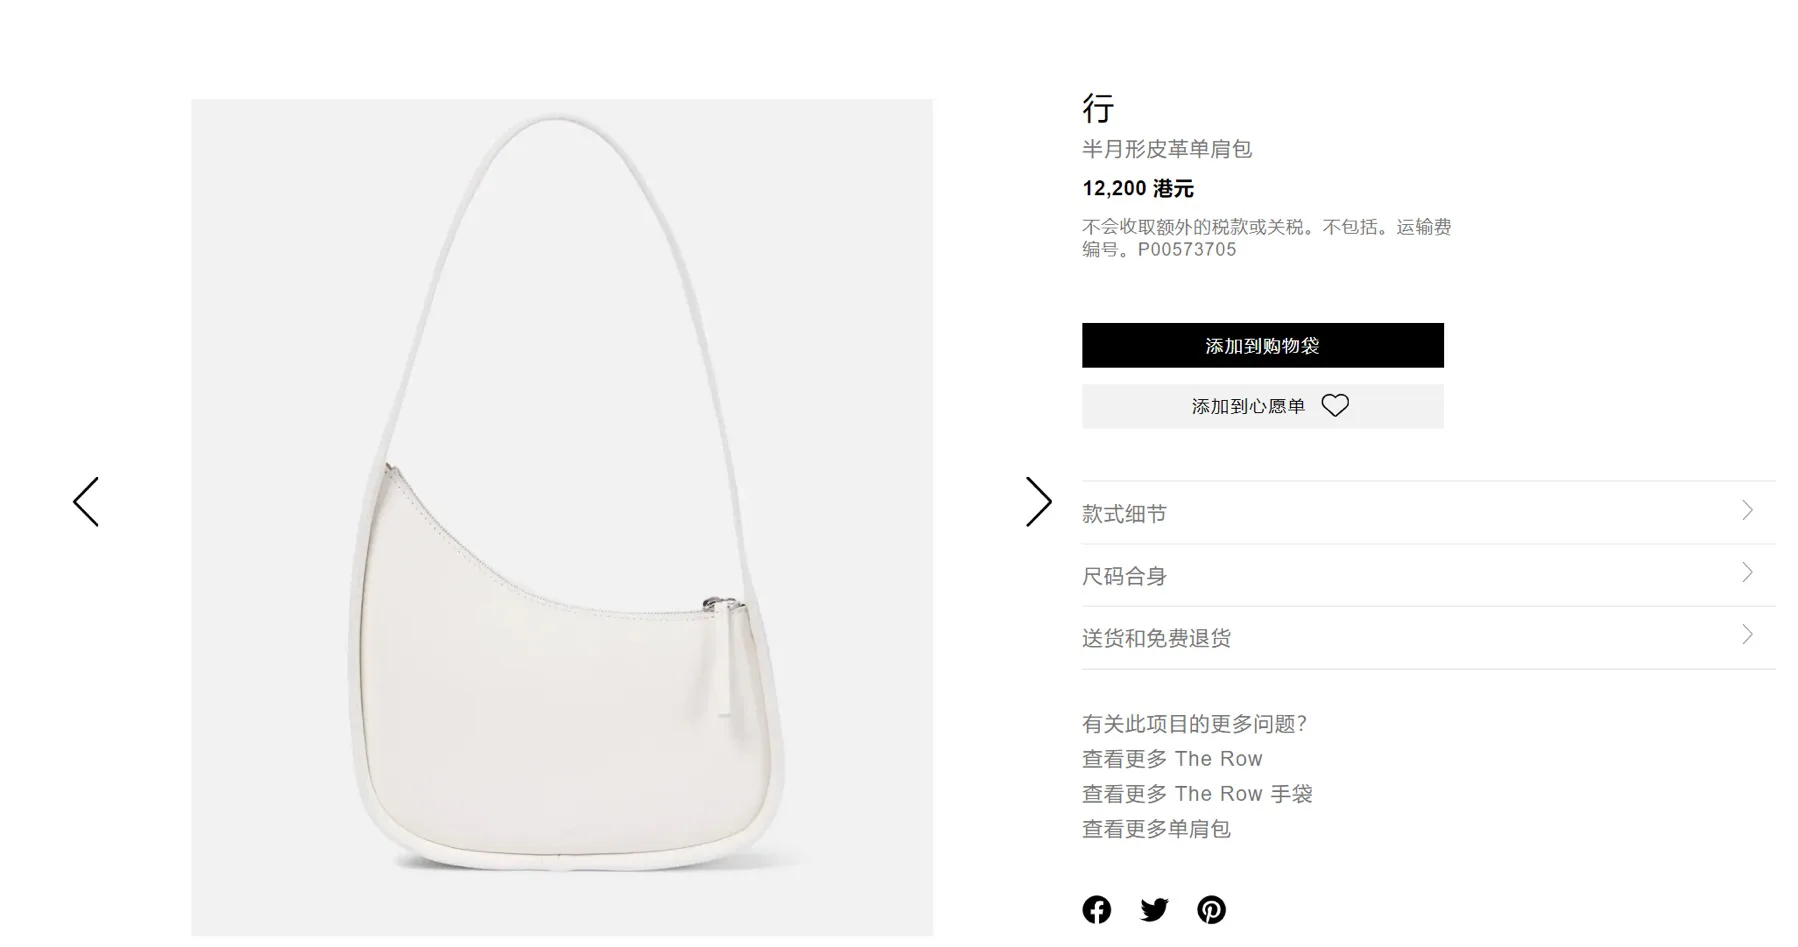Click 有关此项目的更多问题 link

pos(1194,723)
